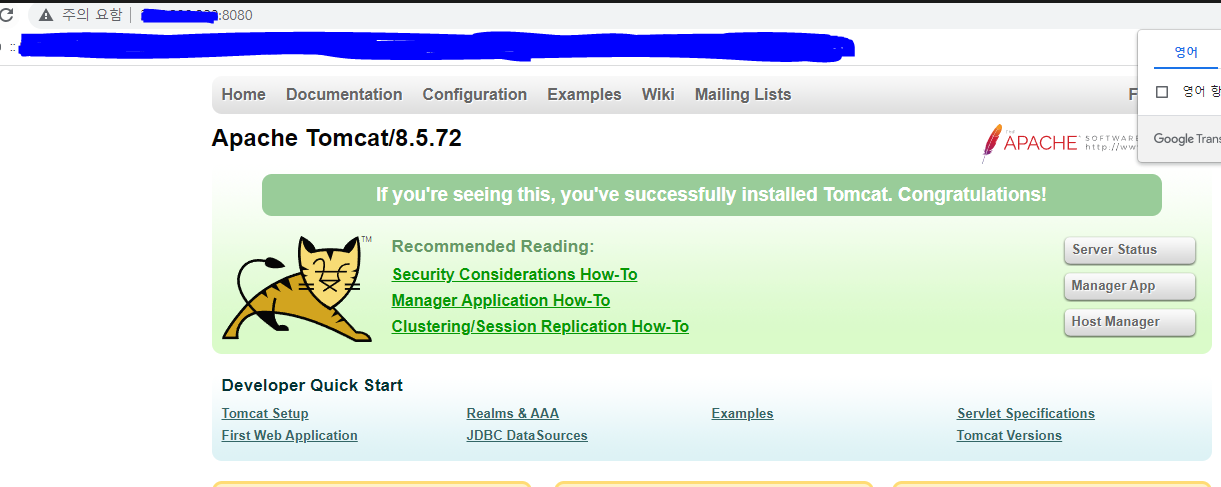
Task: Open the Tomcat Versions link
Action: click(1009, 436)
